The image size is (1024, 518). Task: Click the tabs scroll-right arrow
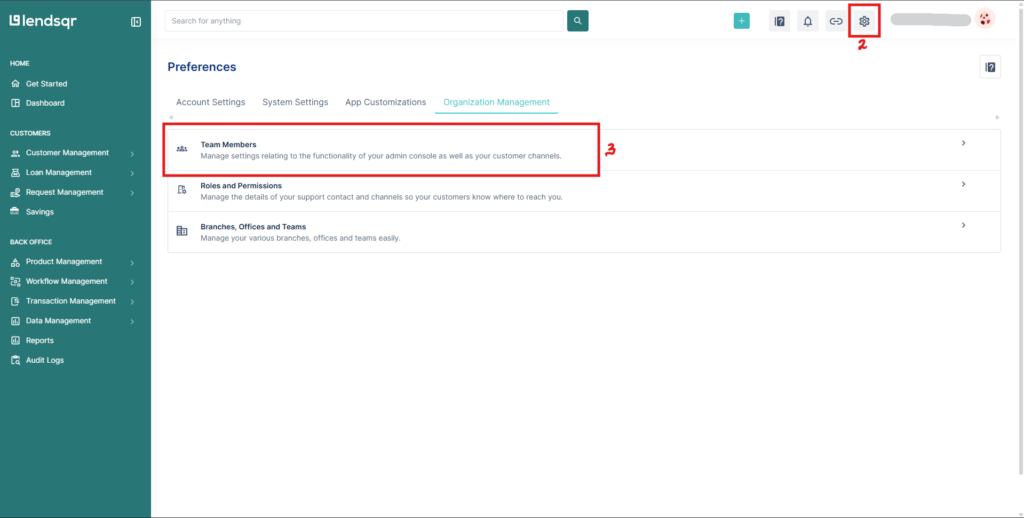(997, 117)
